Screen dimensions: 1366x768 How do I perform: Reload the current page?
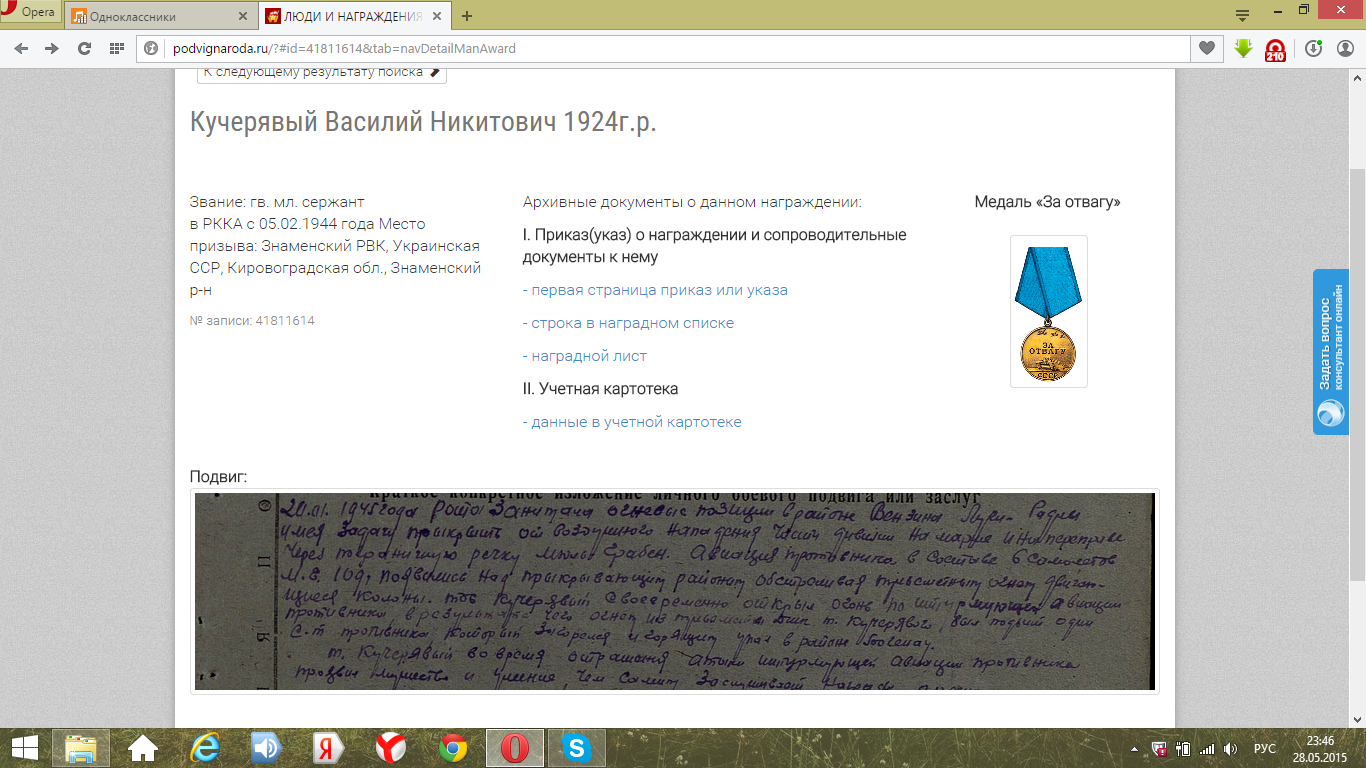(85, 48)
